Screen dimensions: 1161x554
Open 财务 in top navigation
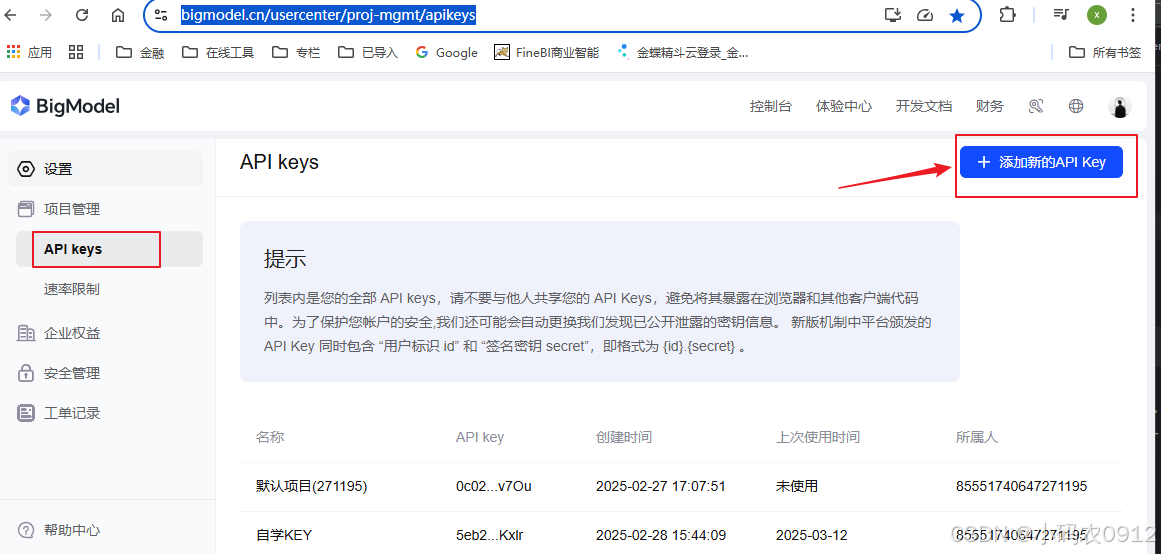990,106
